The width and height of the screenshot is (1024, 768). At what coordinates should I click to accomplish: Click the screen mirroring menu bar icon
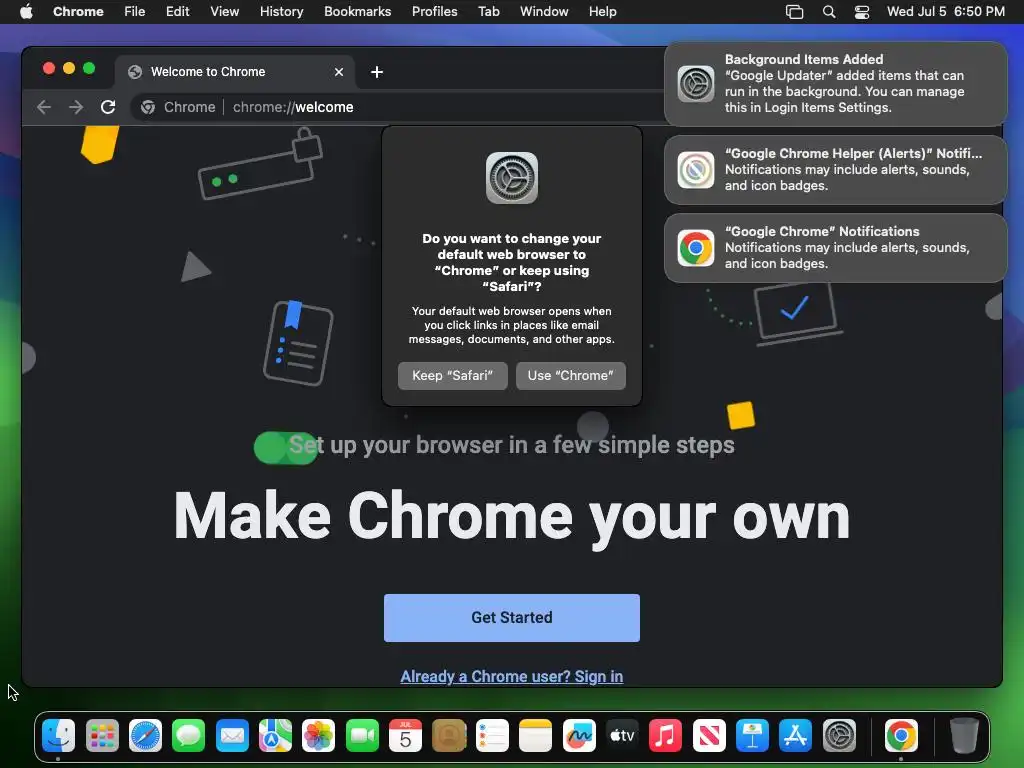(794, 12)
